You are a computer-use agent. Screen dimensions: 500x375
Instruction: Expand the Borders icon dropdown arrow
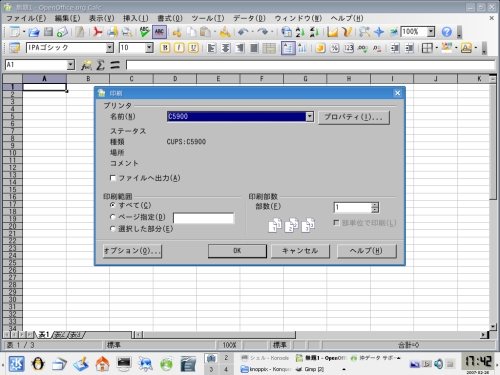tap(436, 48)
